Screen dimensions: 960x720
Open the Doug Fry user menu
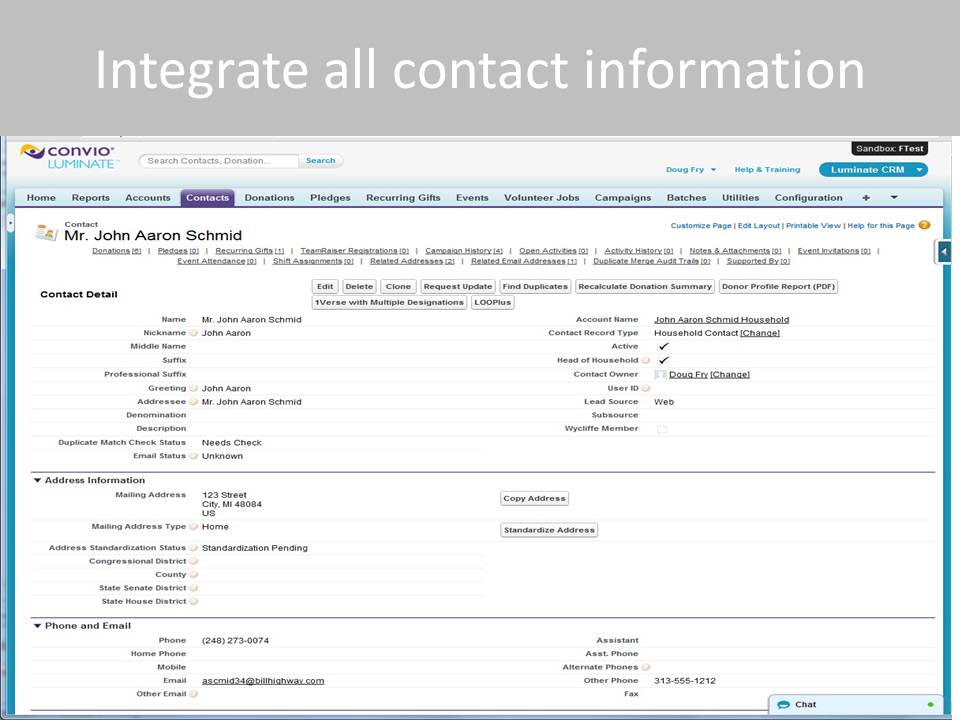691,170
